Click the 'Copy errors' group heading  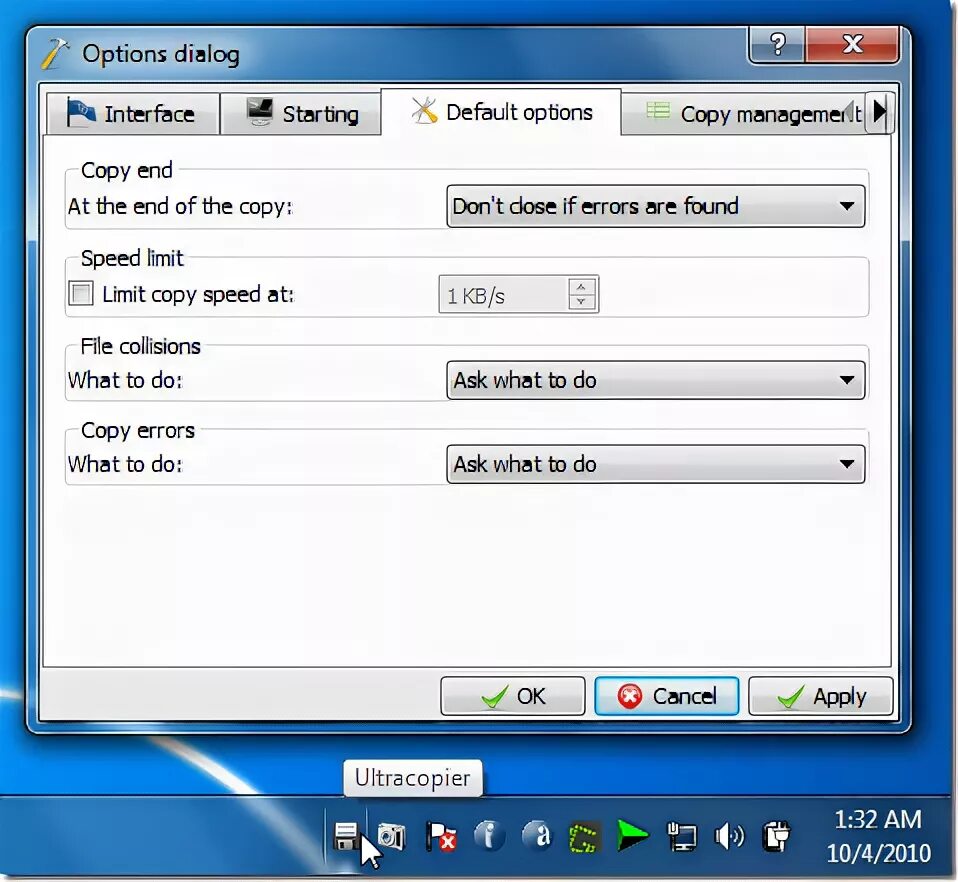(x=137, y=431)
